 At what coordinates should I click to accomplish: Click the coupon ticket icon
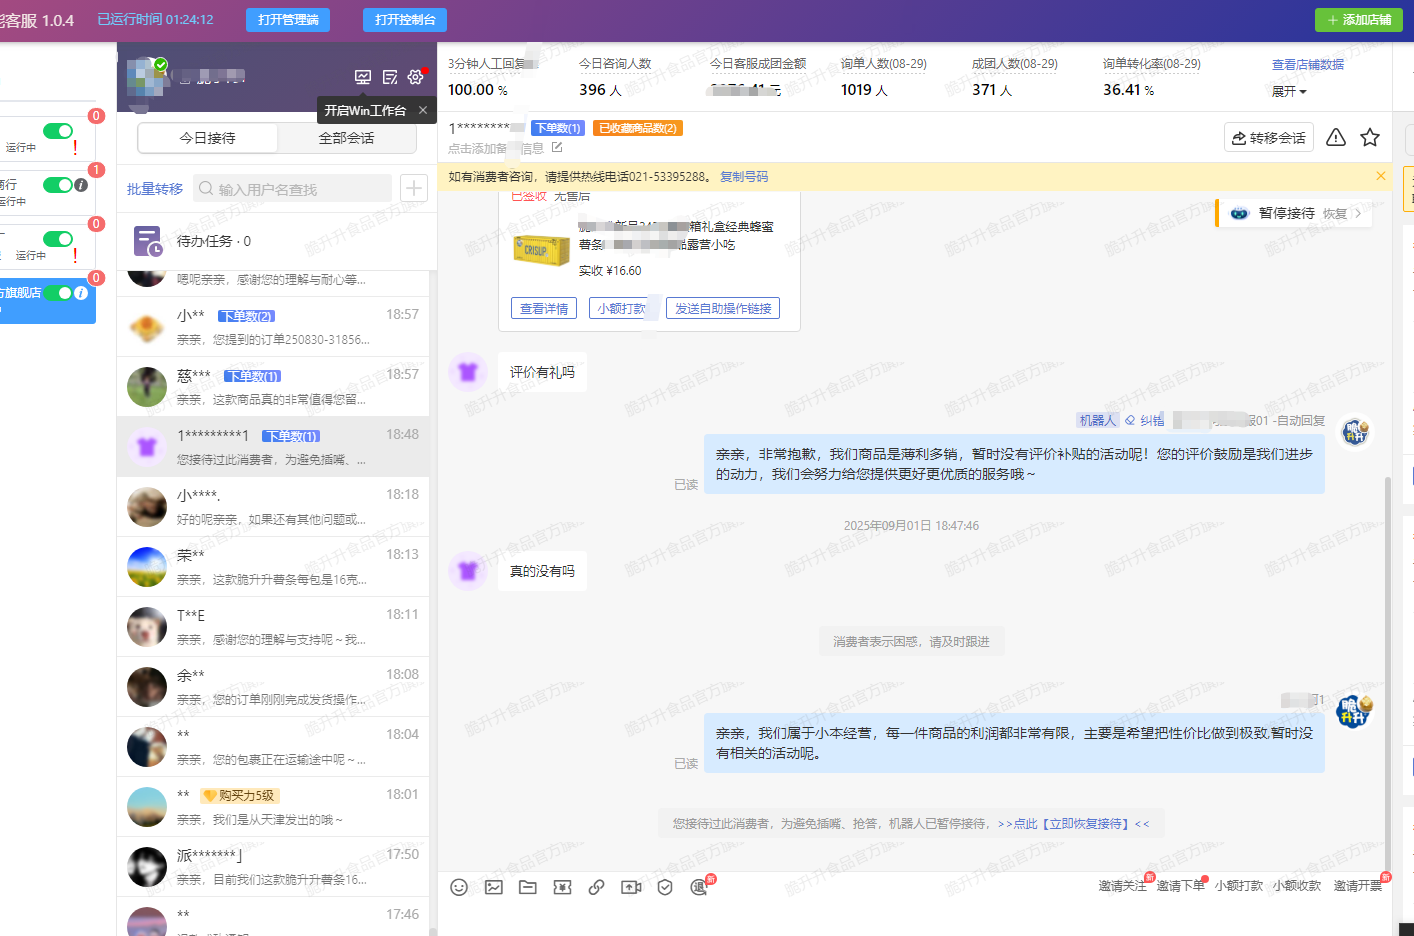coord(562,887)
